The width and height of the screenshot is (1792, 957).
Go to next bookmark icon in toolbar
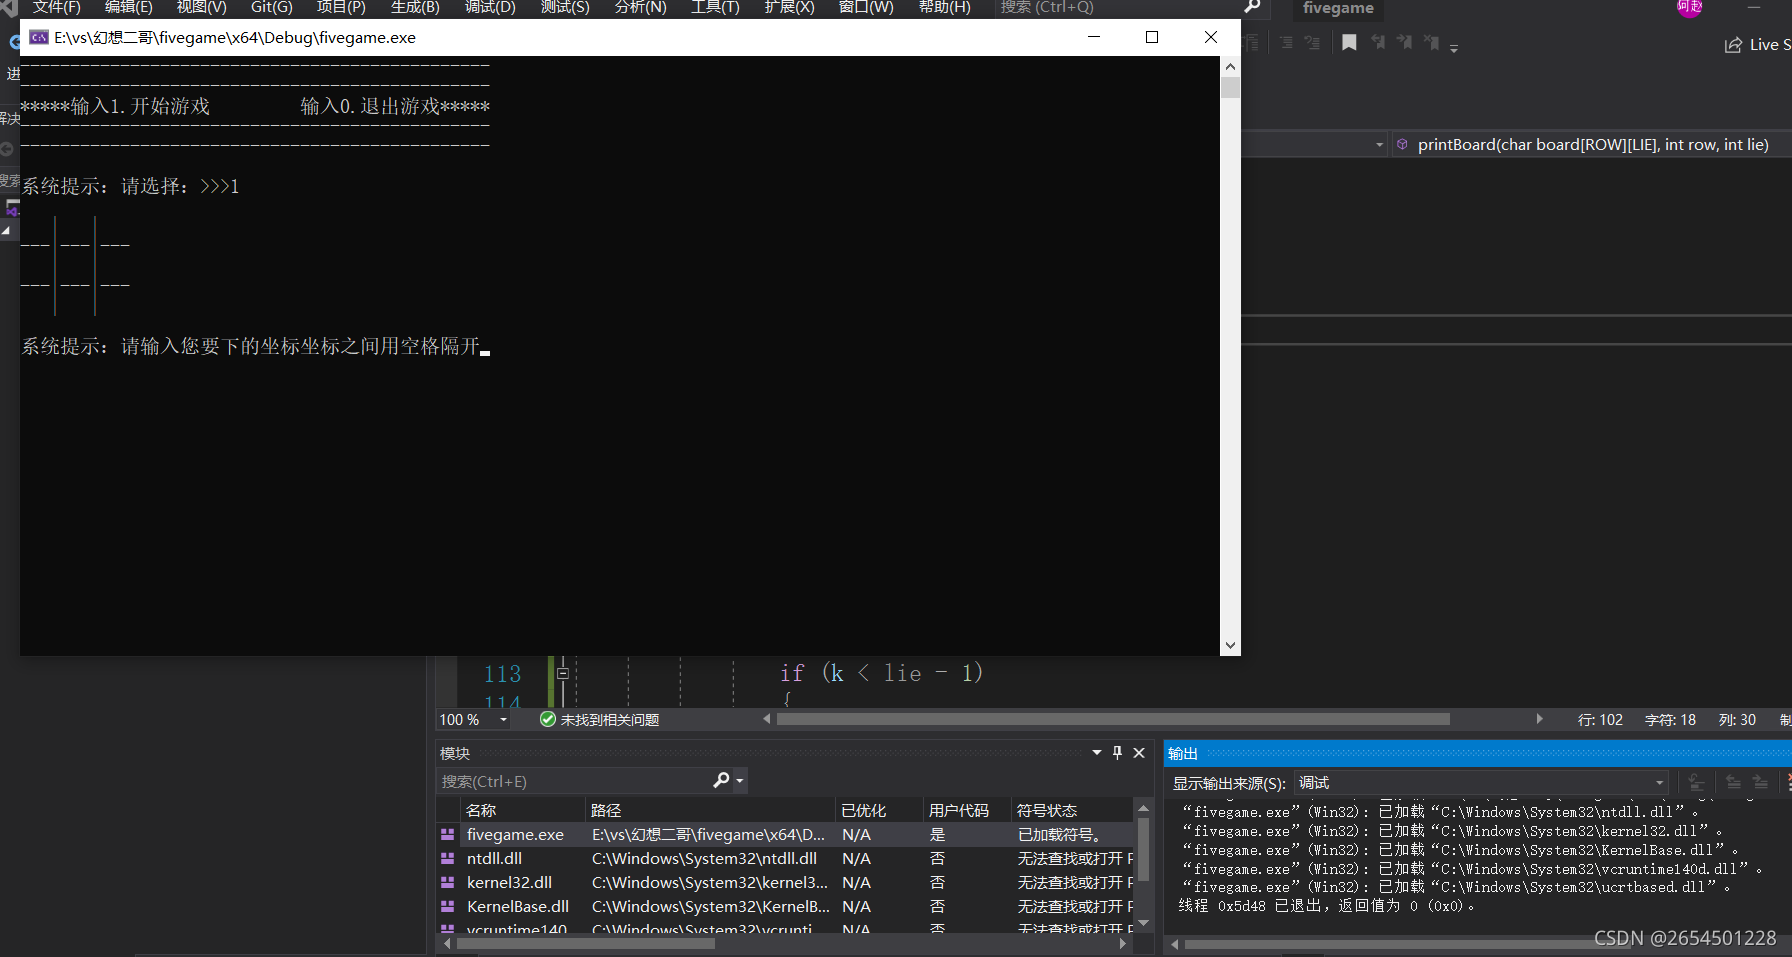point(1405,43)
